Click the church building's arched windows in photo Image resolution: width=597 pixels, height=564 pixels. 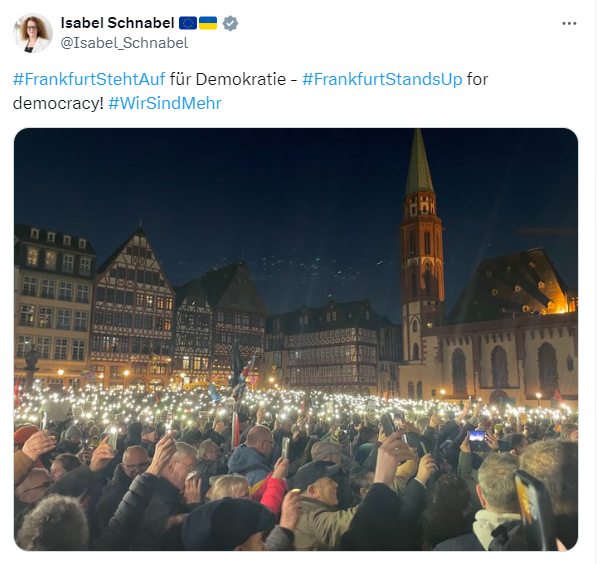501,366
